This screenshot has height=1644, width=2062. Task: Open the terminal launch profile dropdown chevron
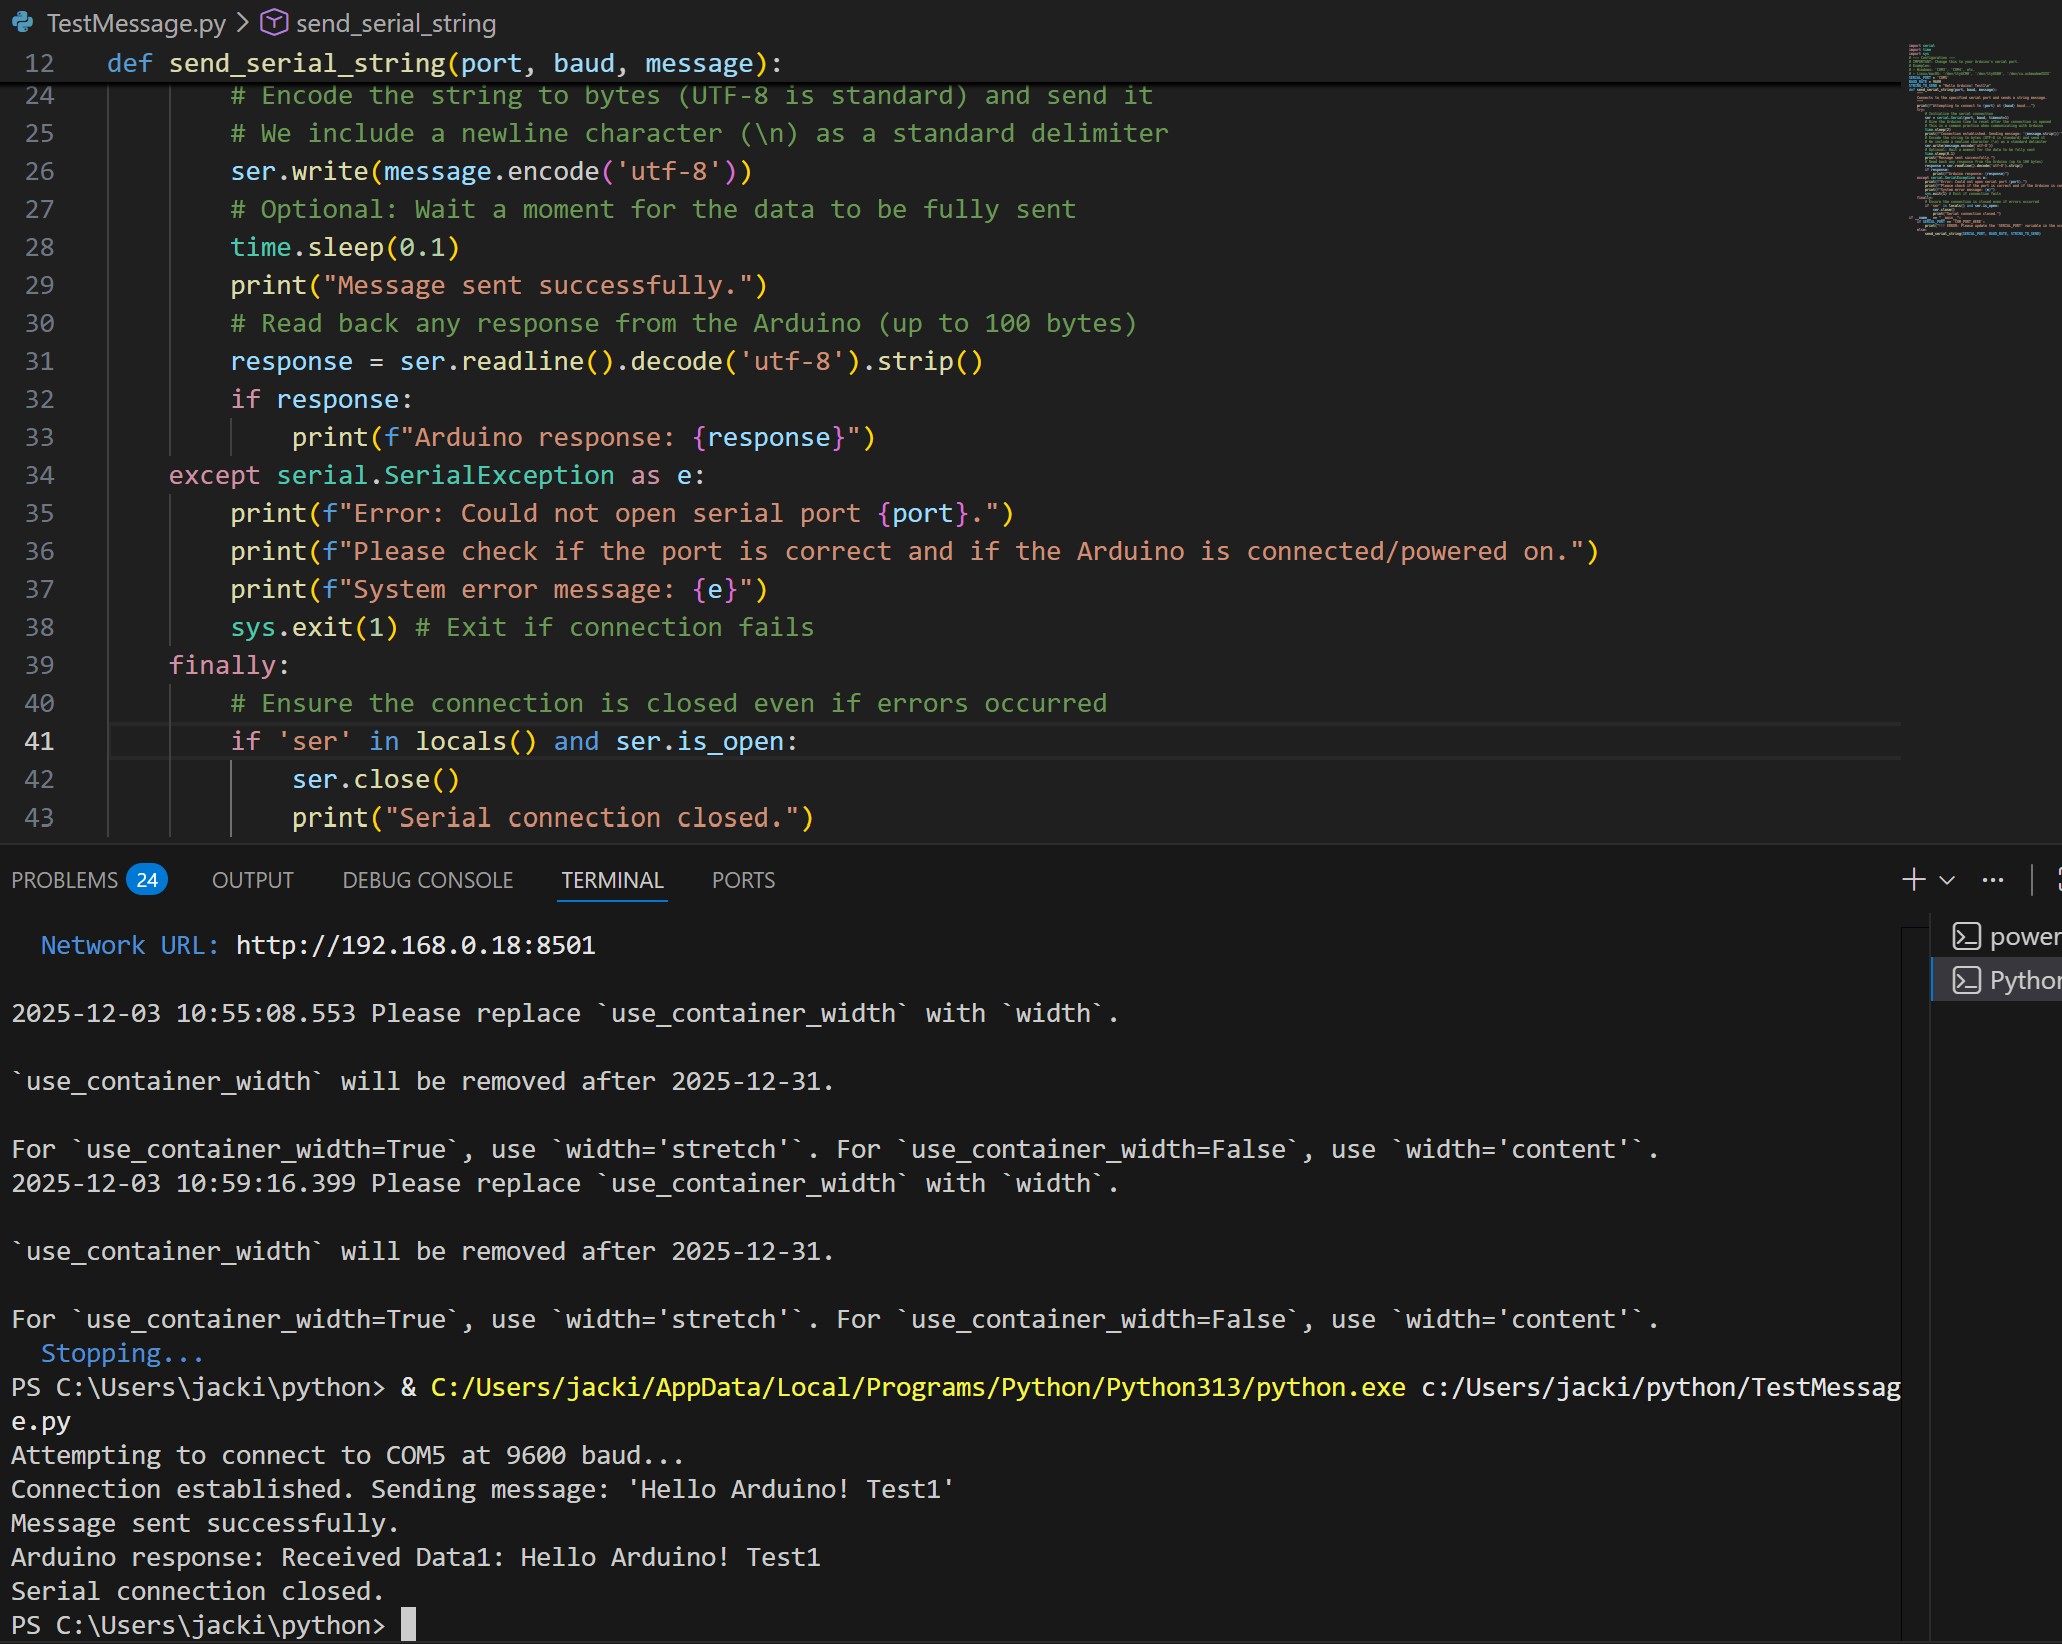point(1947,880)
